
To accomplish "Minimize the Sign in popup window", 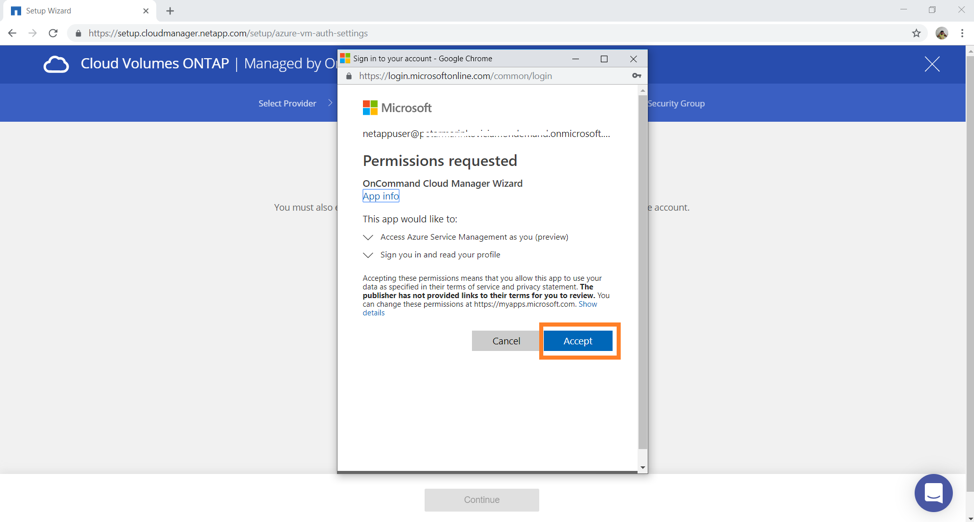I will coord(576,59).
